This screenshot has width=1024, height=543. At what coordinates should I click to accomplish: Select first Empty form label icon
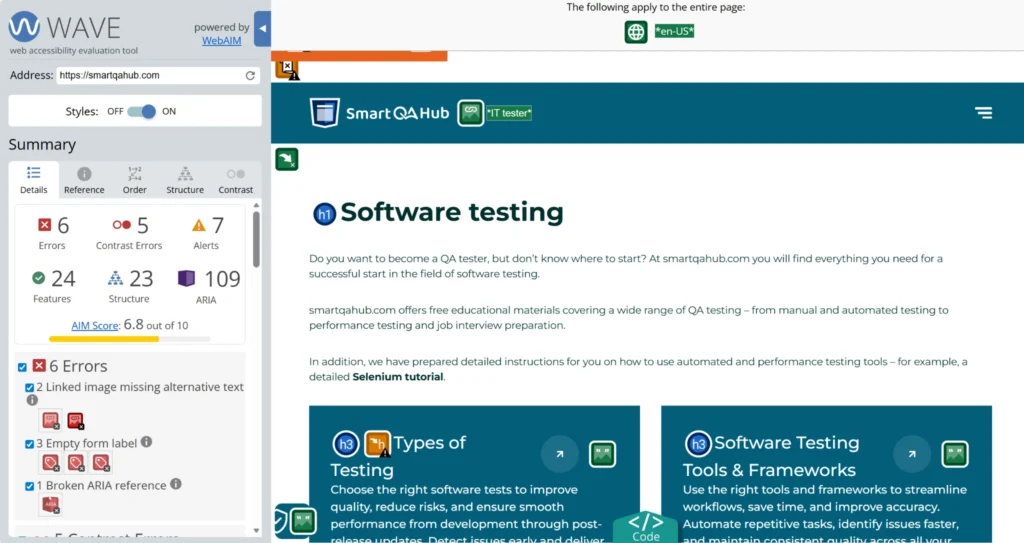50,463
